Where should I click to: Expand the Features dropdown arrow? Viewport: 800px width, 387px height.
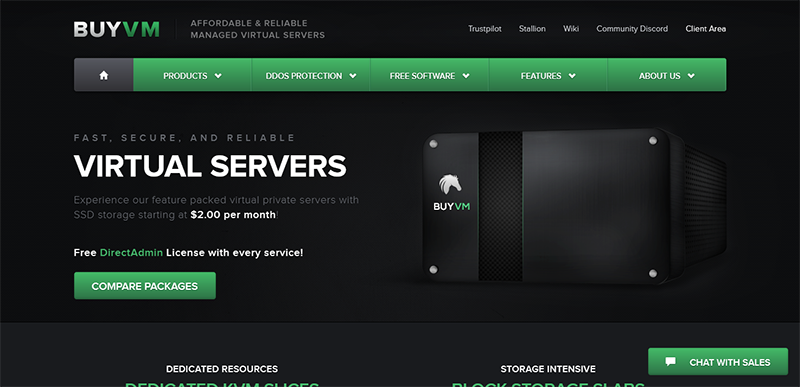pos(572,76)
